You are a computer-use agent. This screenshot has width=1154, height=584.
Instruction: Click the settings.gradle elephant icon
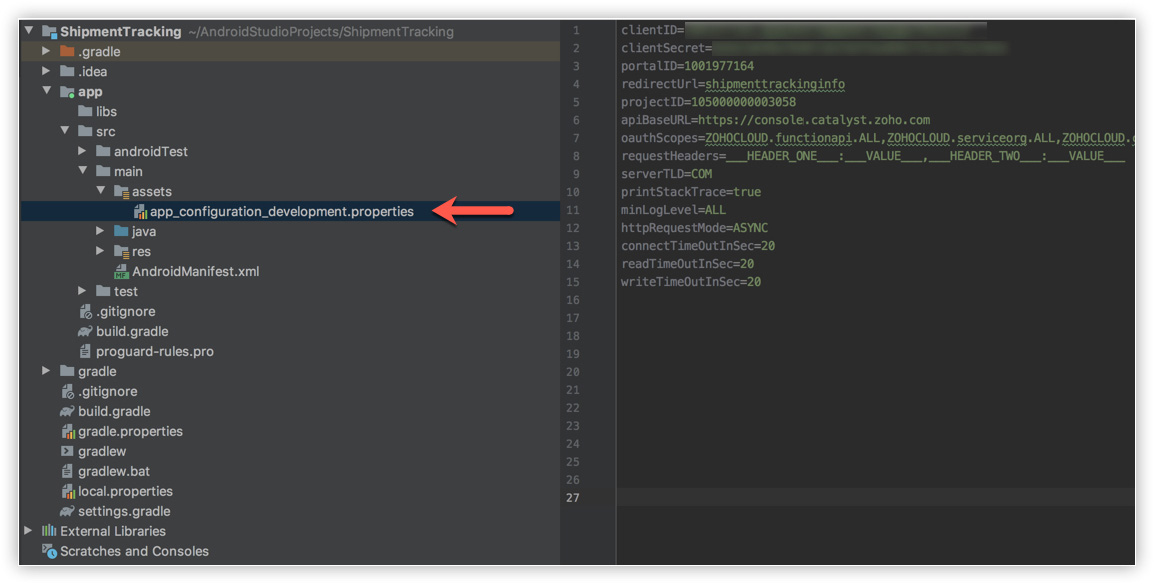tap(67, 510)
